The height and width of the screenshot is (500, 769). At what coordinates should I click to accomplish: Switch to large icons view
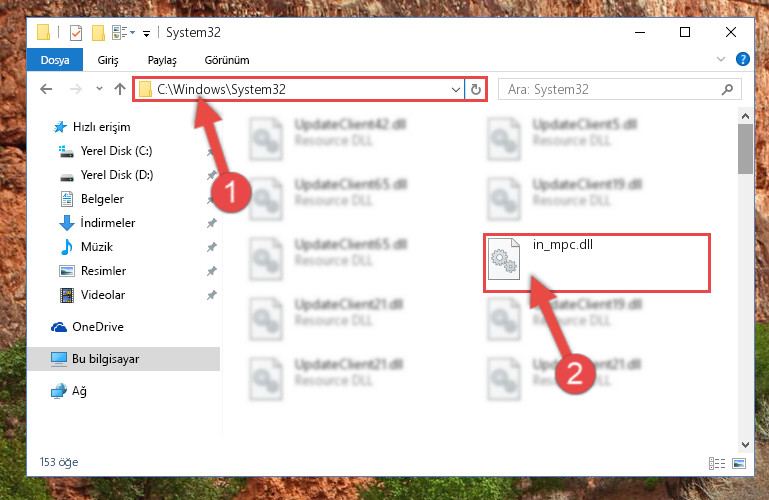tap(739, 463)
